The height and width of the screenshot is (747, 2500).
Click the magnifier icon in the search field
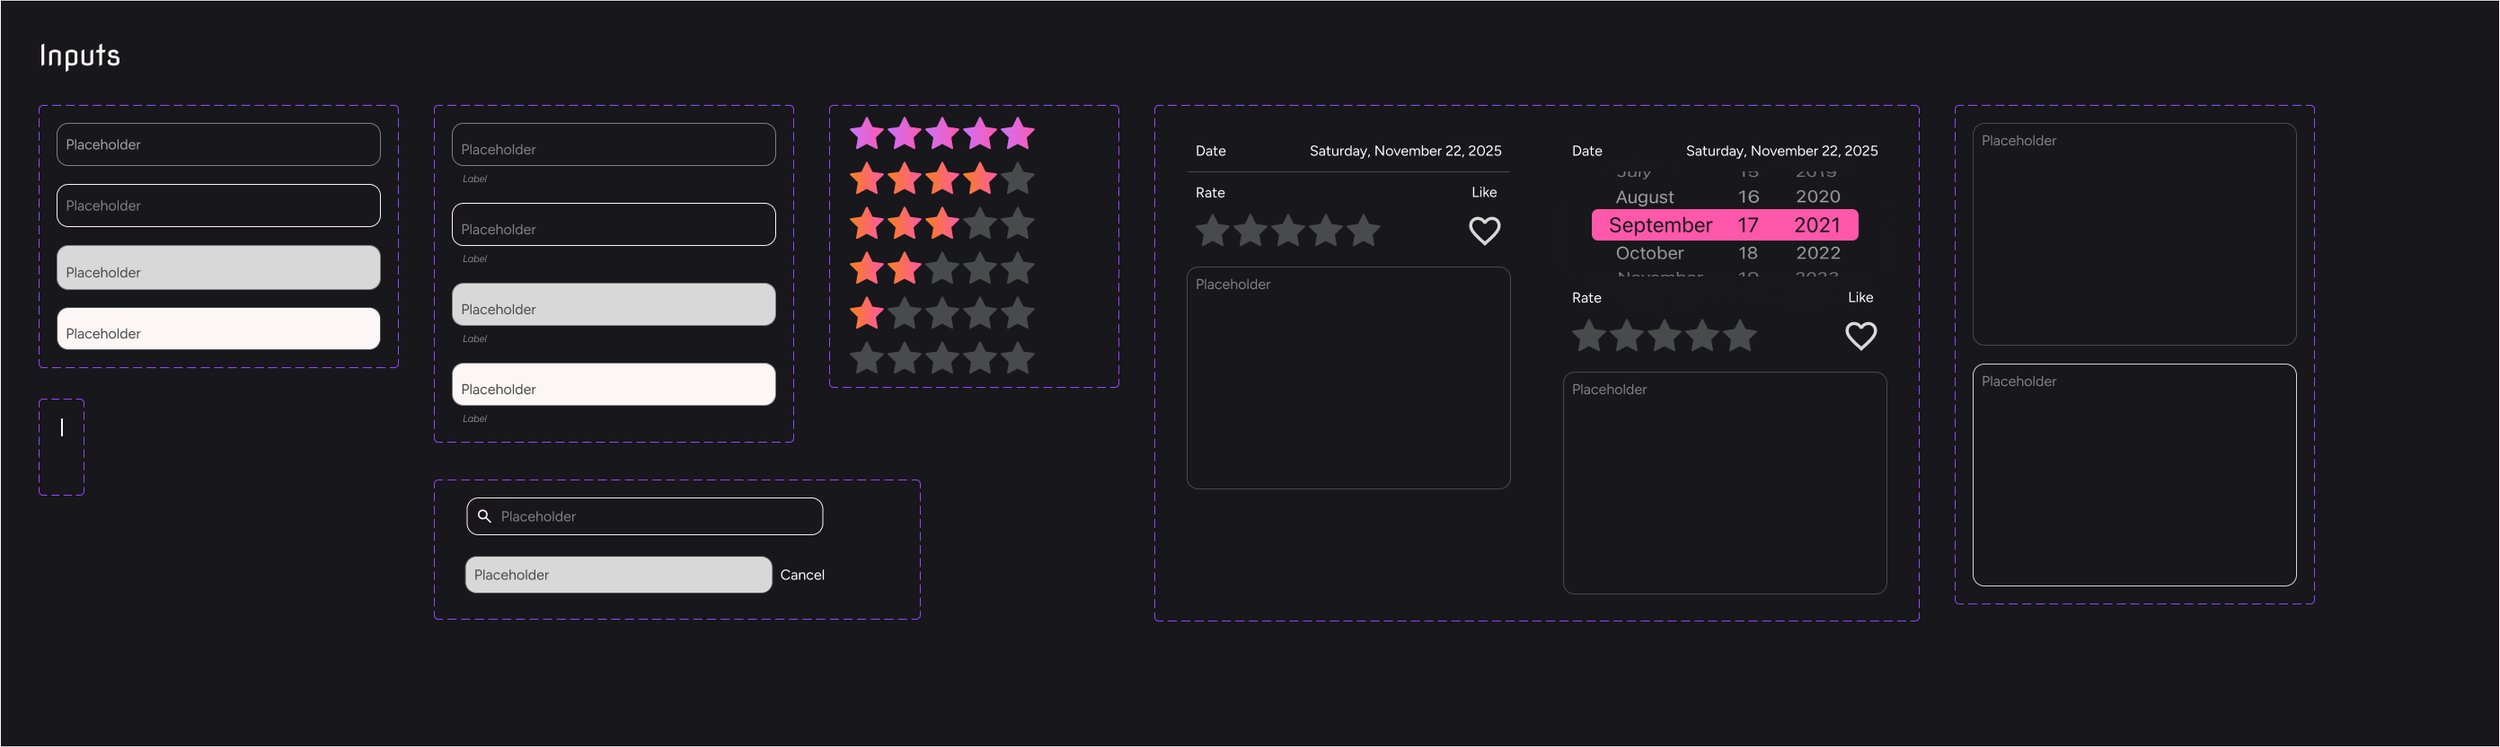[x=484, y=516]
